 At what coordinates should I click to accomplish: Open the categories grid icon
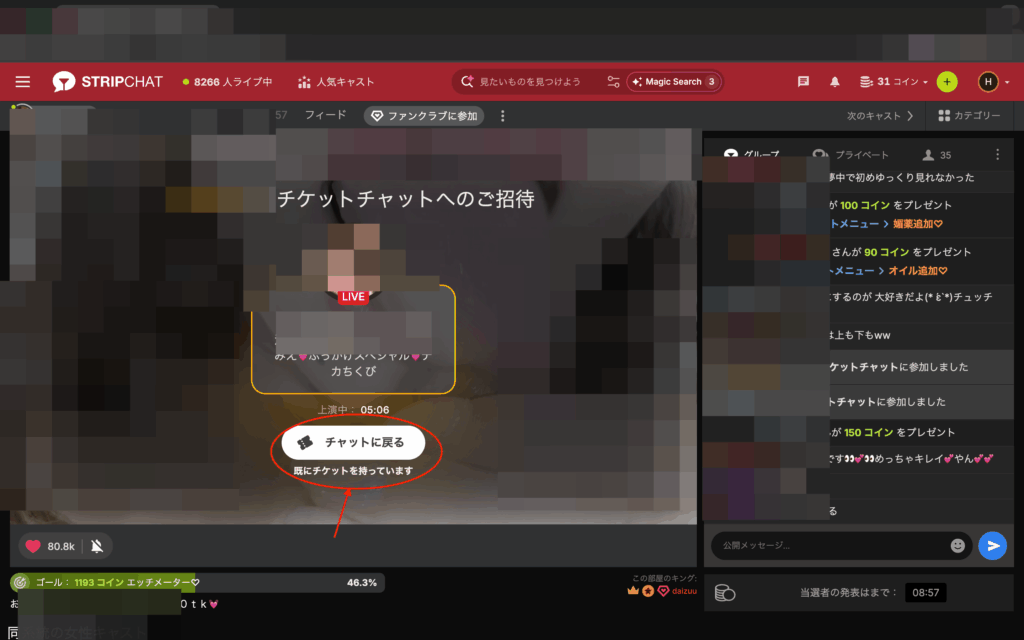tap(943, 116)
